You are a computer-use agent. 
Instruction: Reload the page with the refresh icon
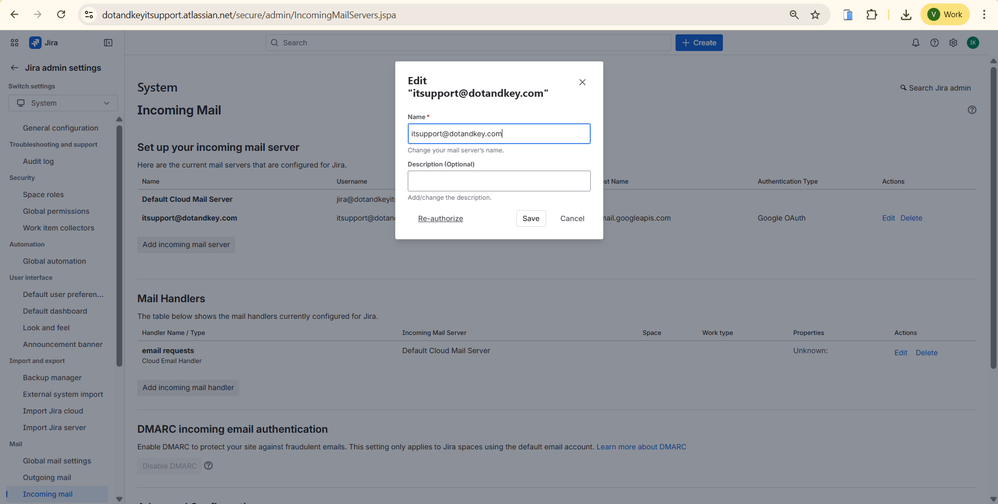tap(61, 14)
